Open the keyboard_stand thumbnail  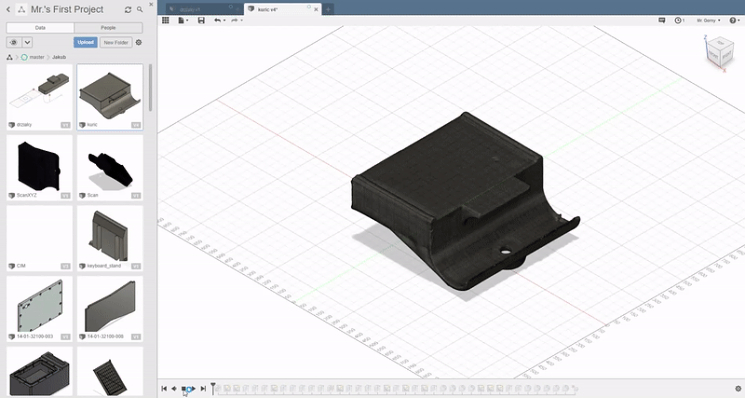(110, 238)
